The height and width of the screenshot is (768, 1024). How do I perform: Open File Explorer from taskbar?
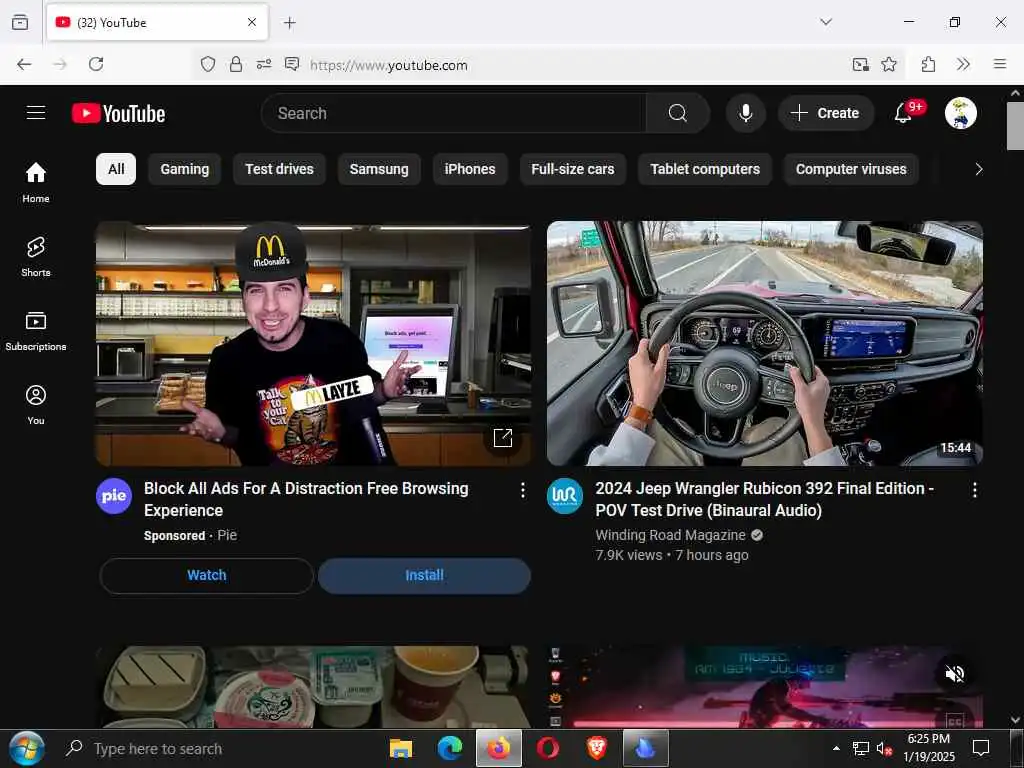click(x=401, y=748)
